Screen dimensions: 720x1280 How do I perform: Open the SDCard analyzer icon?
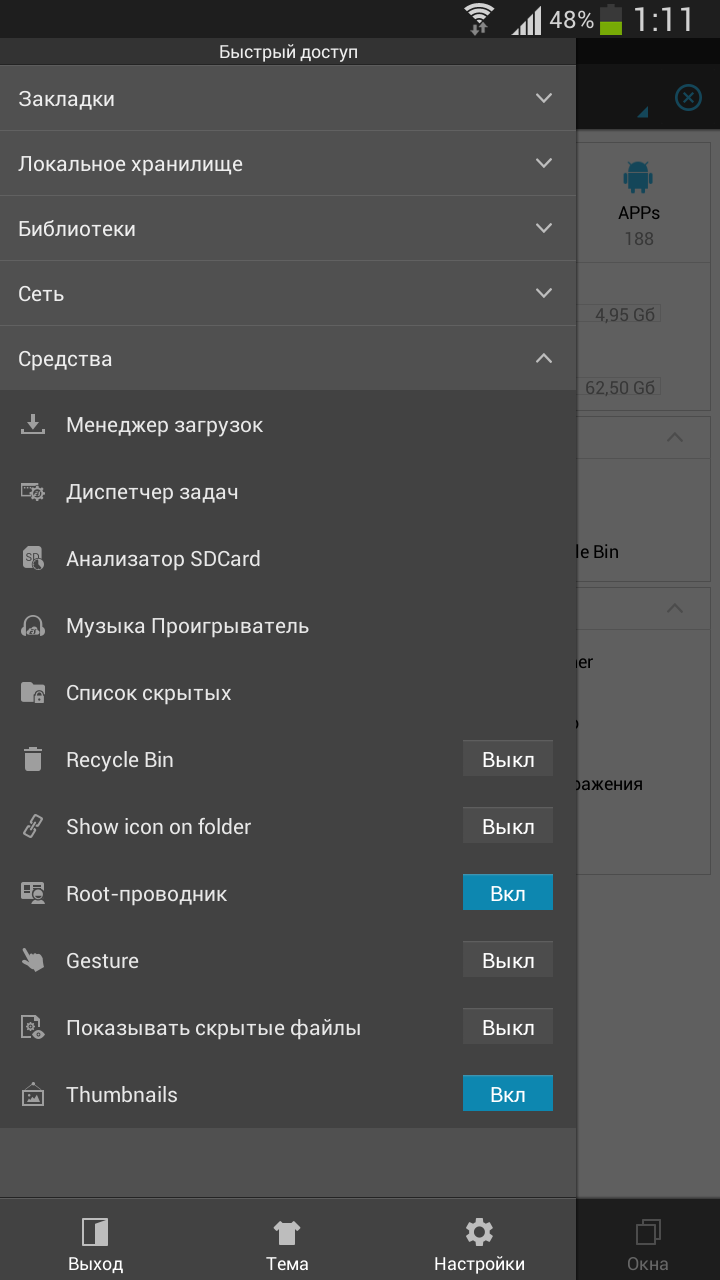(33, 559)
